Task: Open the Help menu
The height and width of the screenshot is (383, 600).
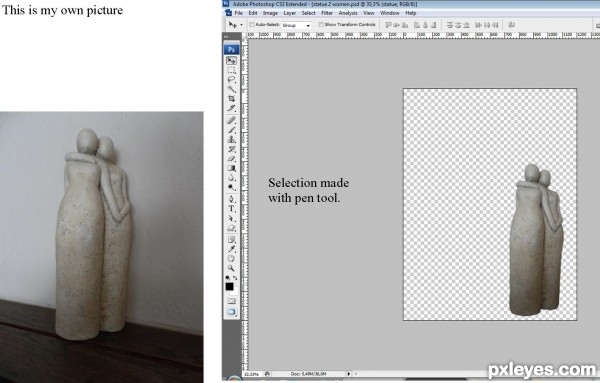Action: coord(411,13)
